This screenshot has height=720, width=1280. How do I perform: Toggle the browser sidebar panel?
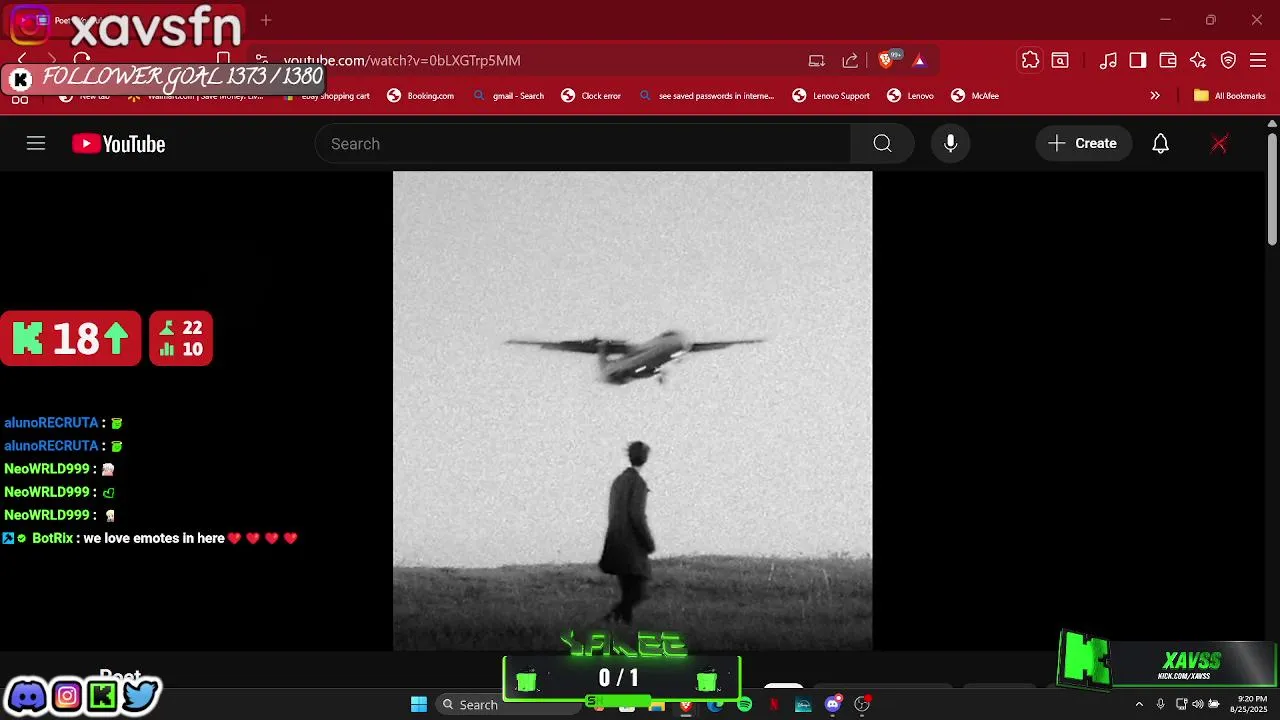(1138, 61)
